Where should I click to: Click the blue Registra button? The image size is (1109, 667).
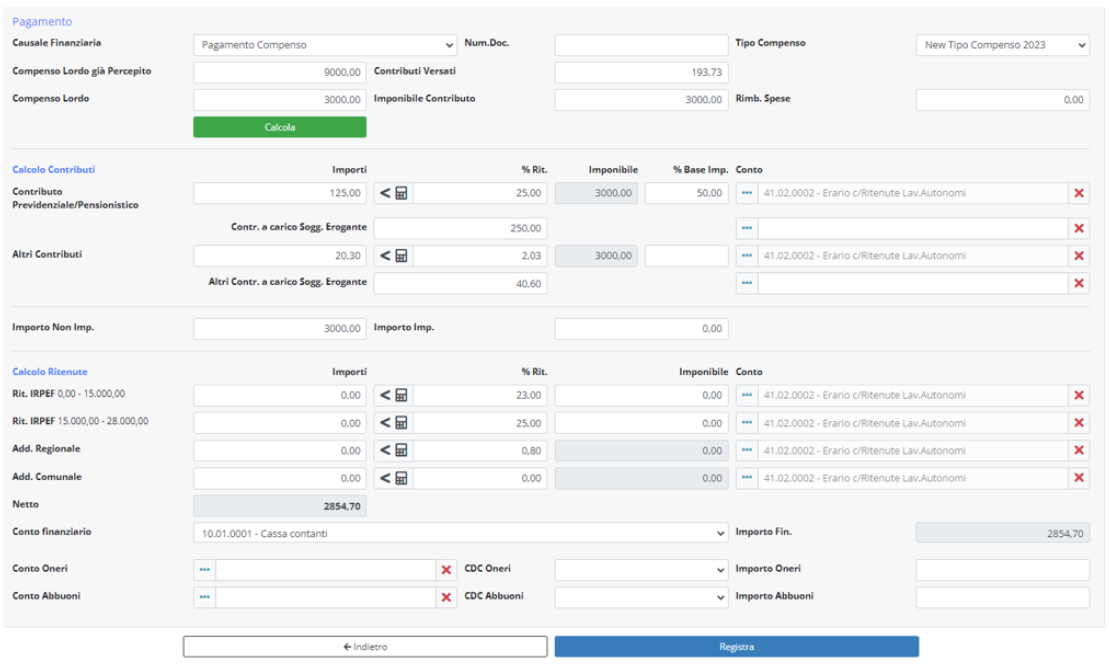coord(736,647)
